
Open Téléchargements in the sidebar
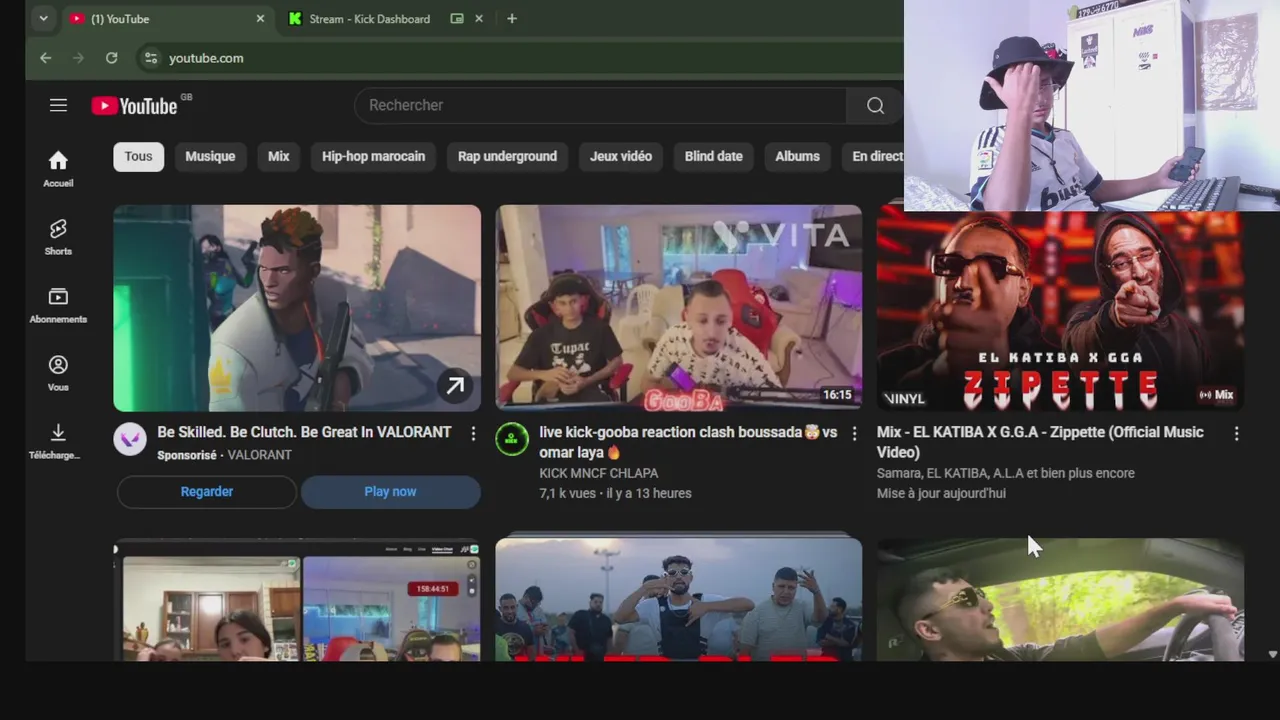55,441
